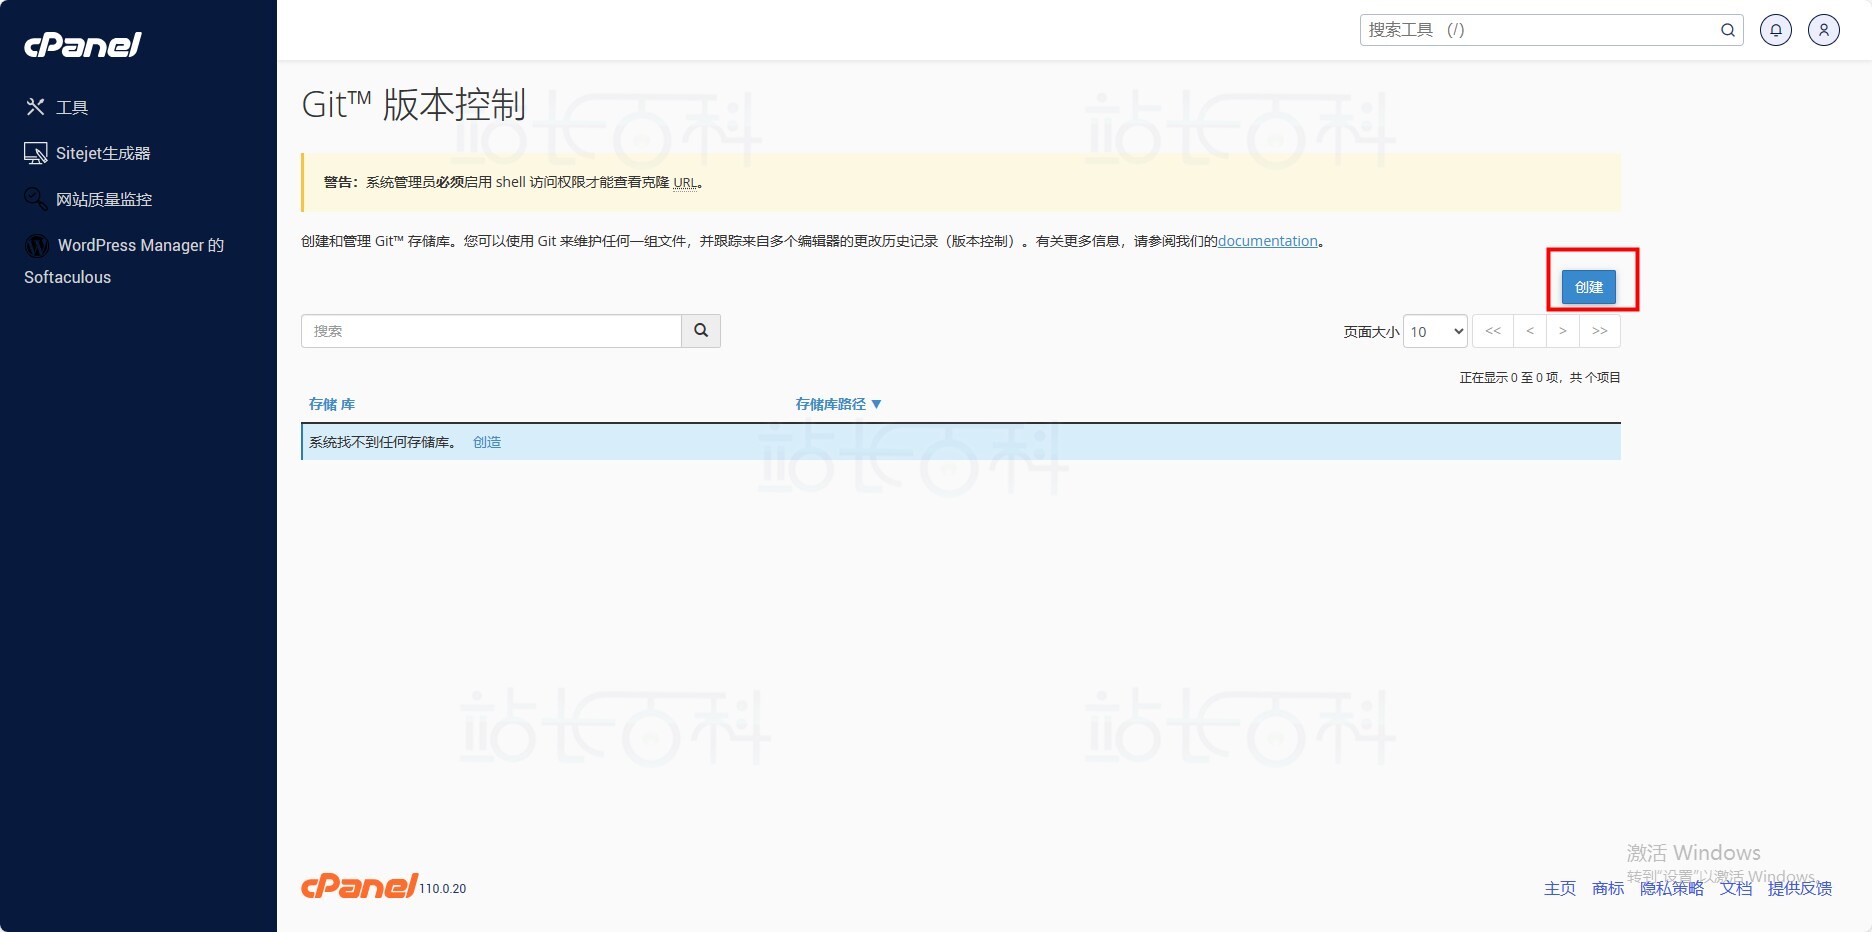Viewport: 1872px width, 932px height.
Task: Open the 文档 footer link
Action: pos(1736,888)
